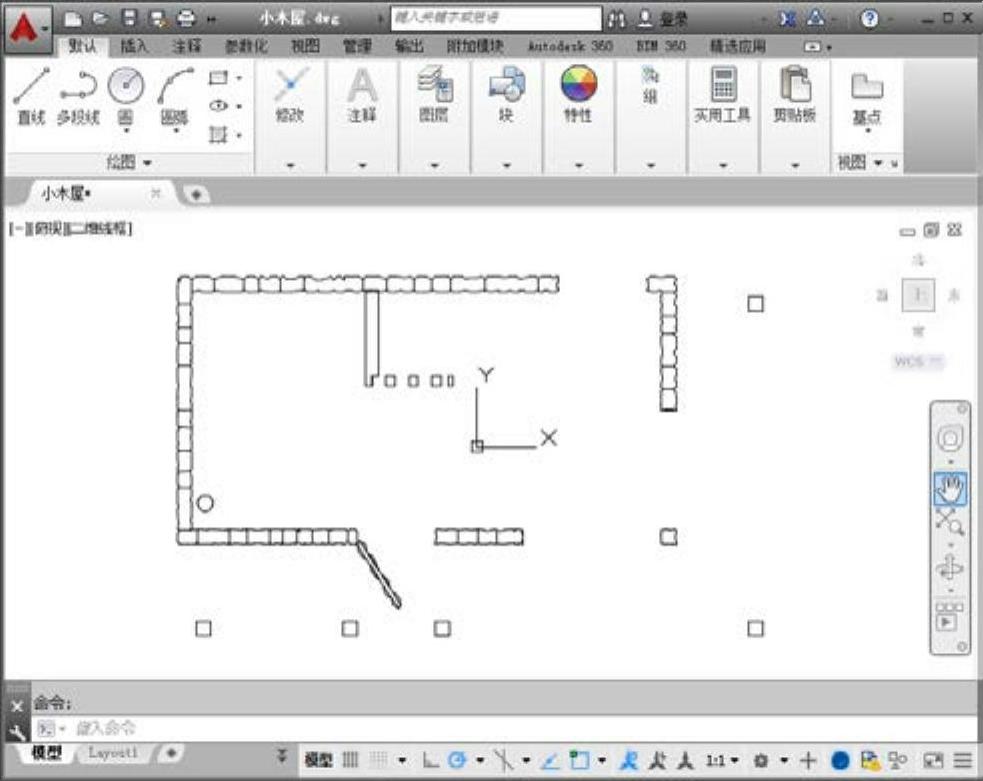The width and height of the screenshot is (983, 781).
Task: Expand the Layers panel dropdown arrow
Action: tap(434, 165)
